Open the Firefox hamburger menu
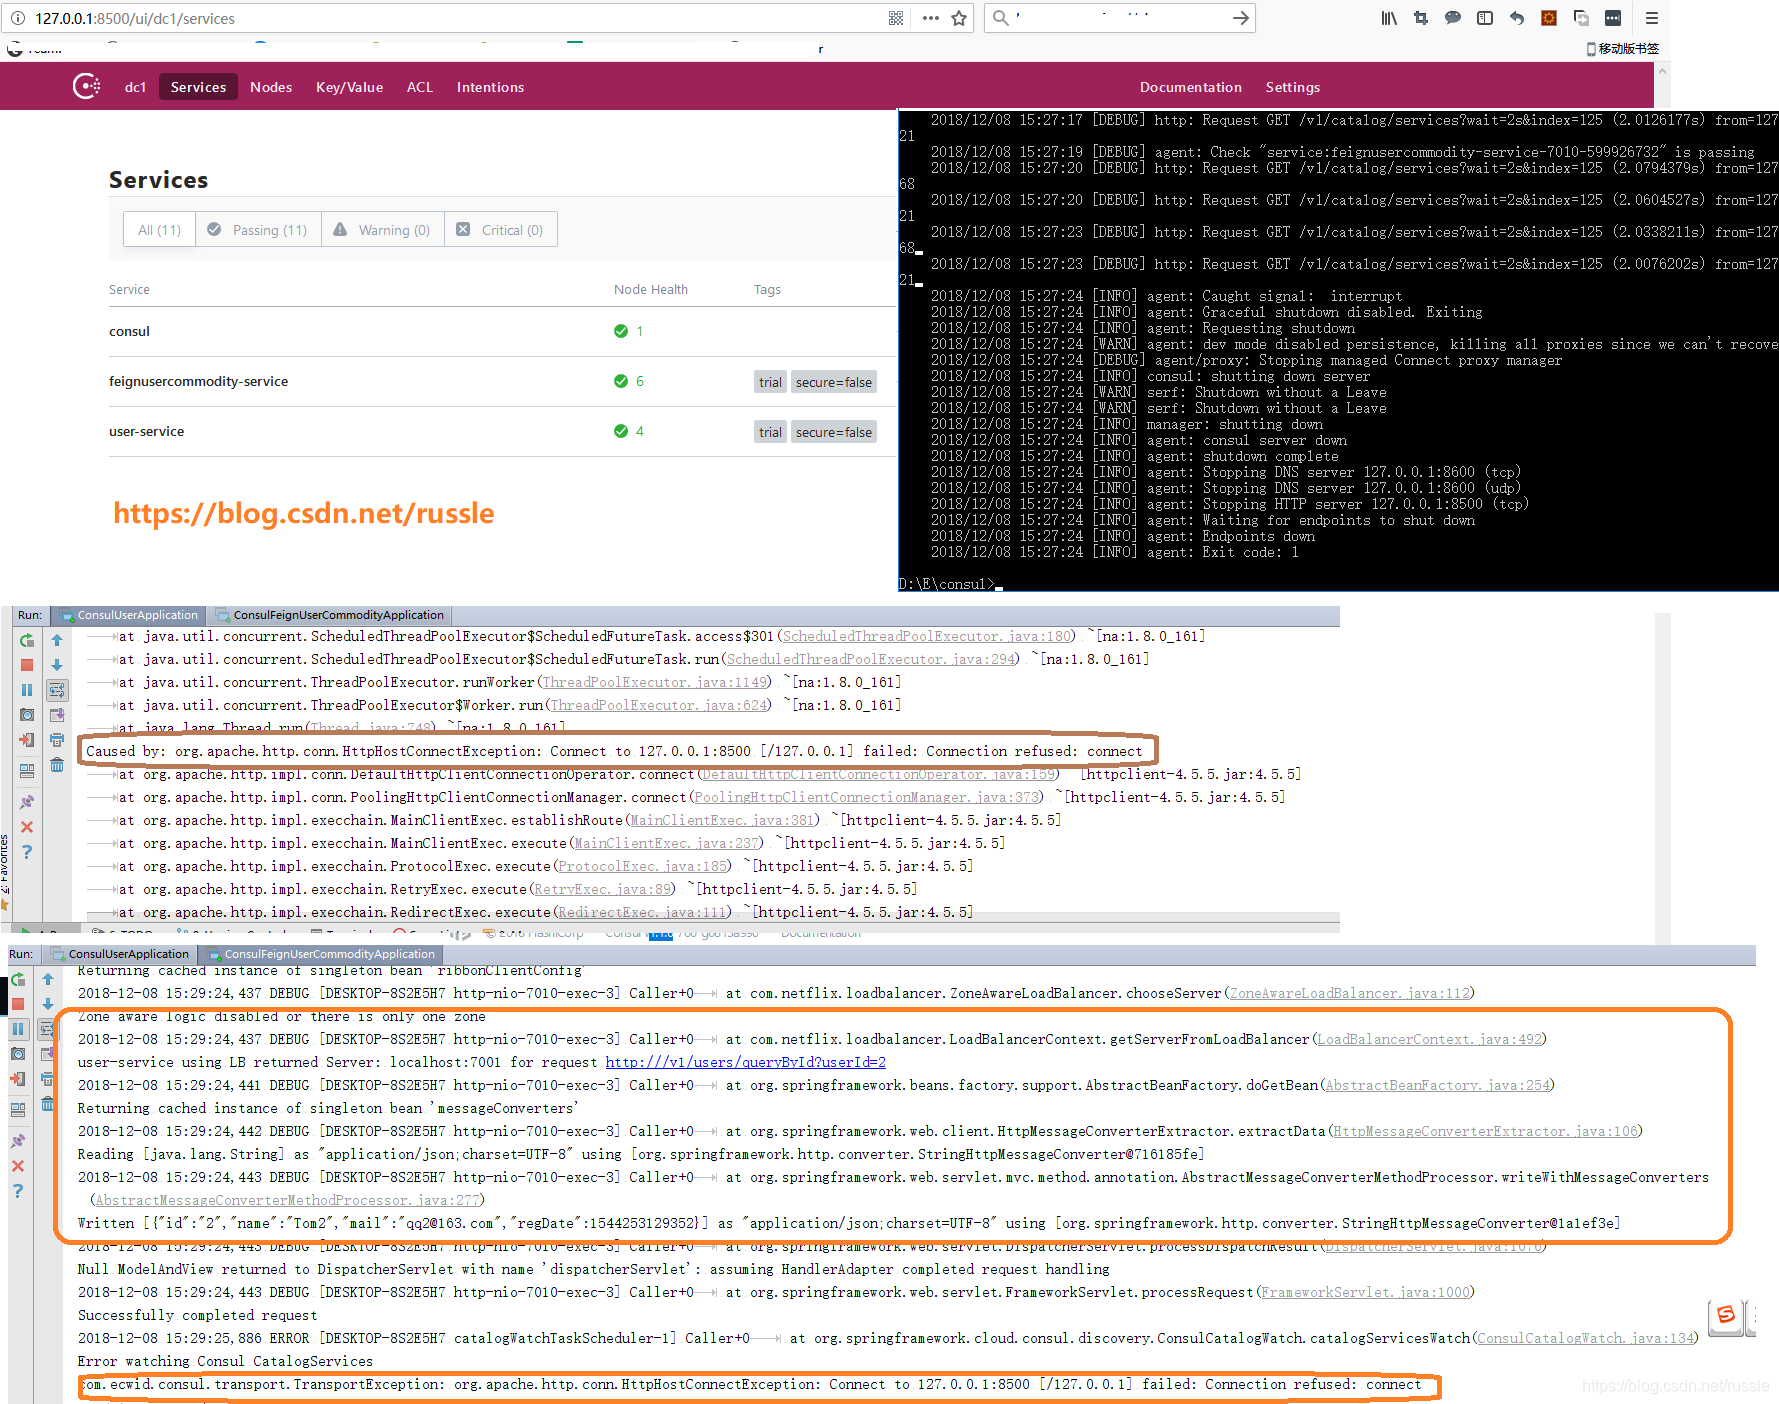 pyautogui.click(x=1652, y=18)
